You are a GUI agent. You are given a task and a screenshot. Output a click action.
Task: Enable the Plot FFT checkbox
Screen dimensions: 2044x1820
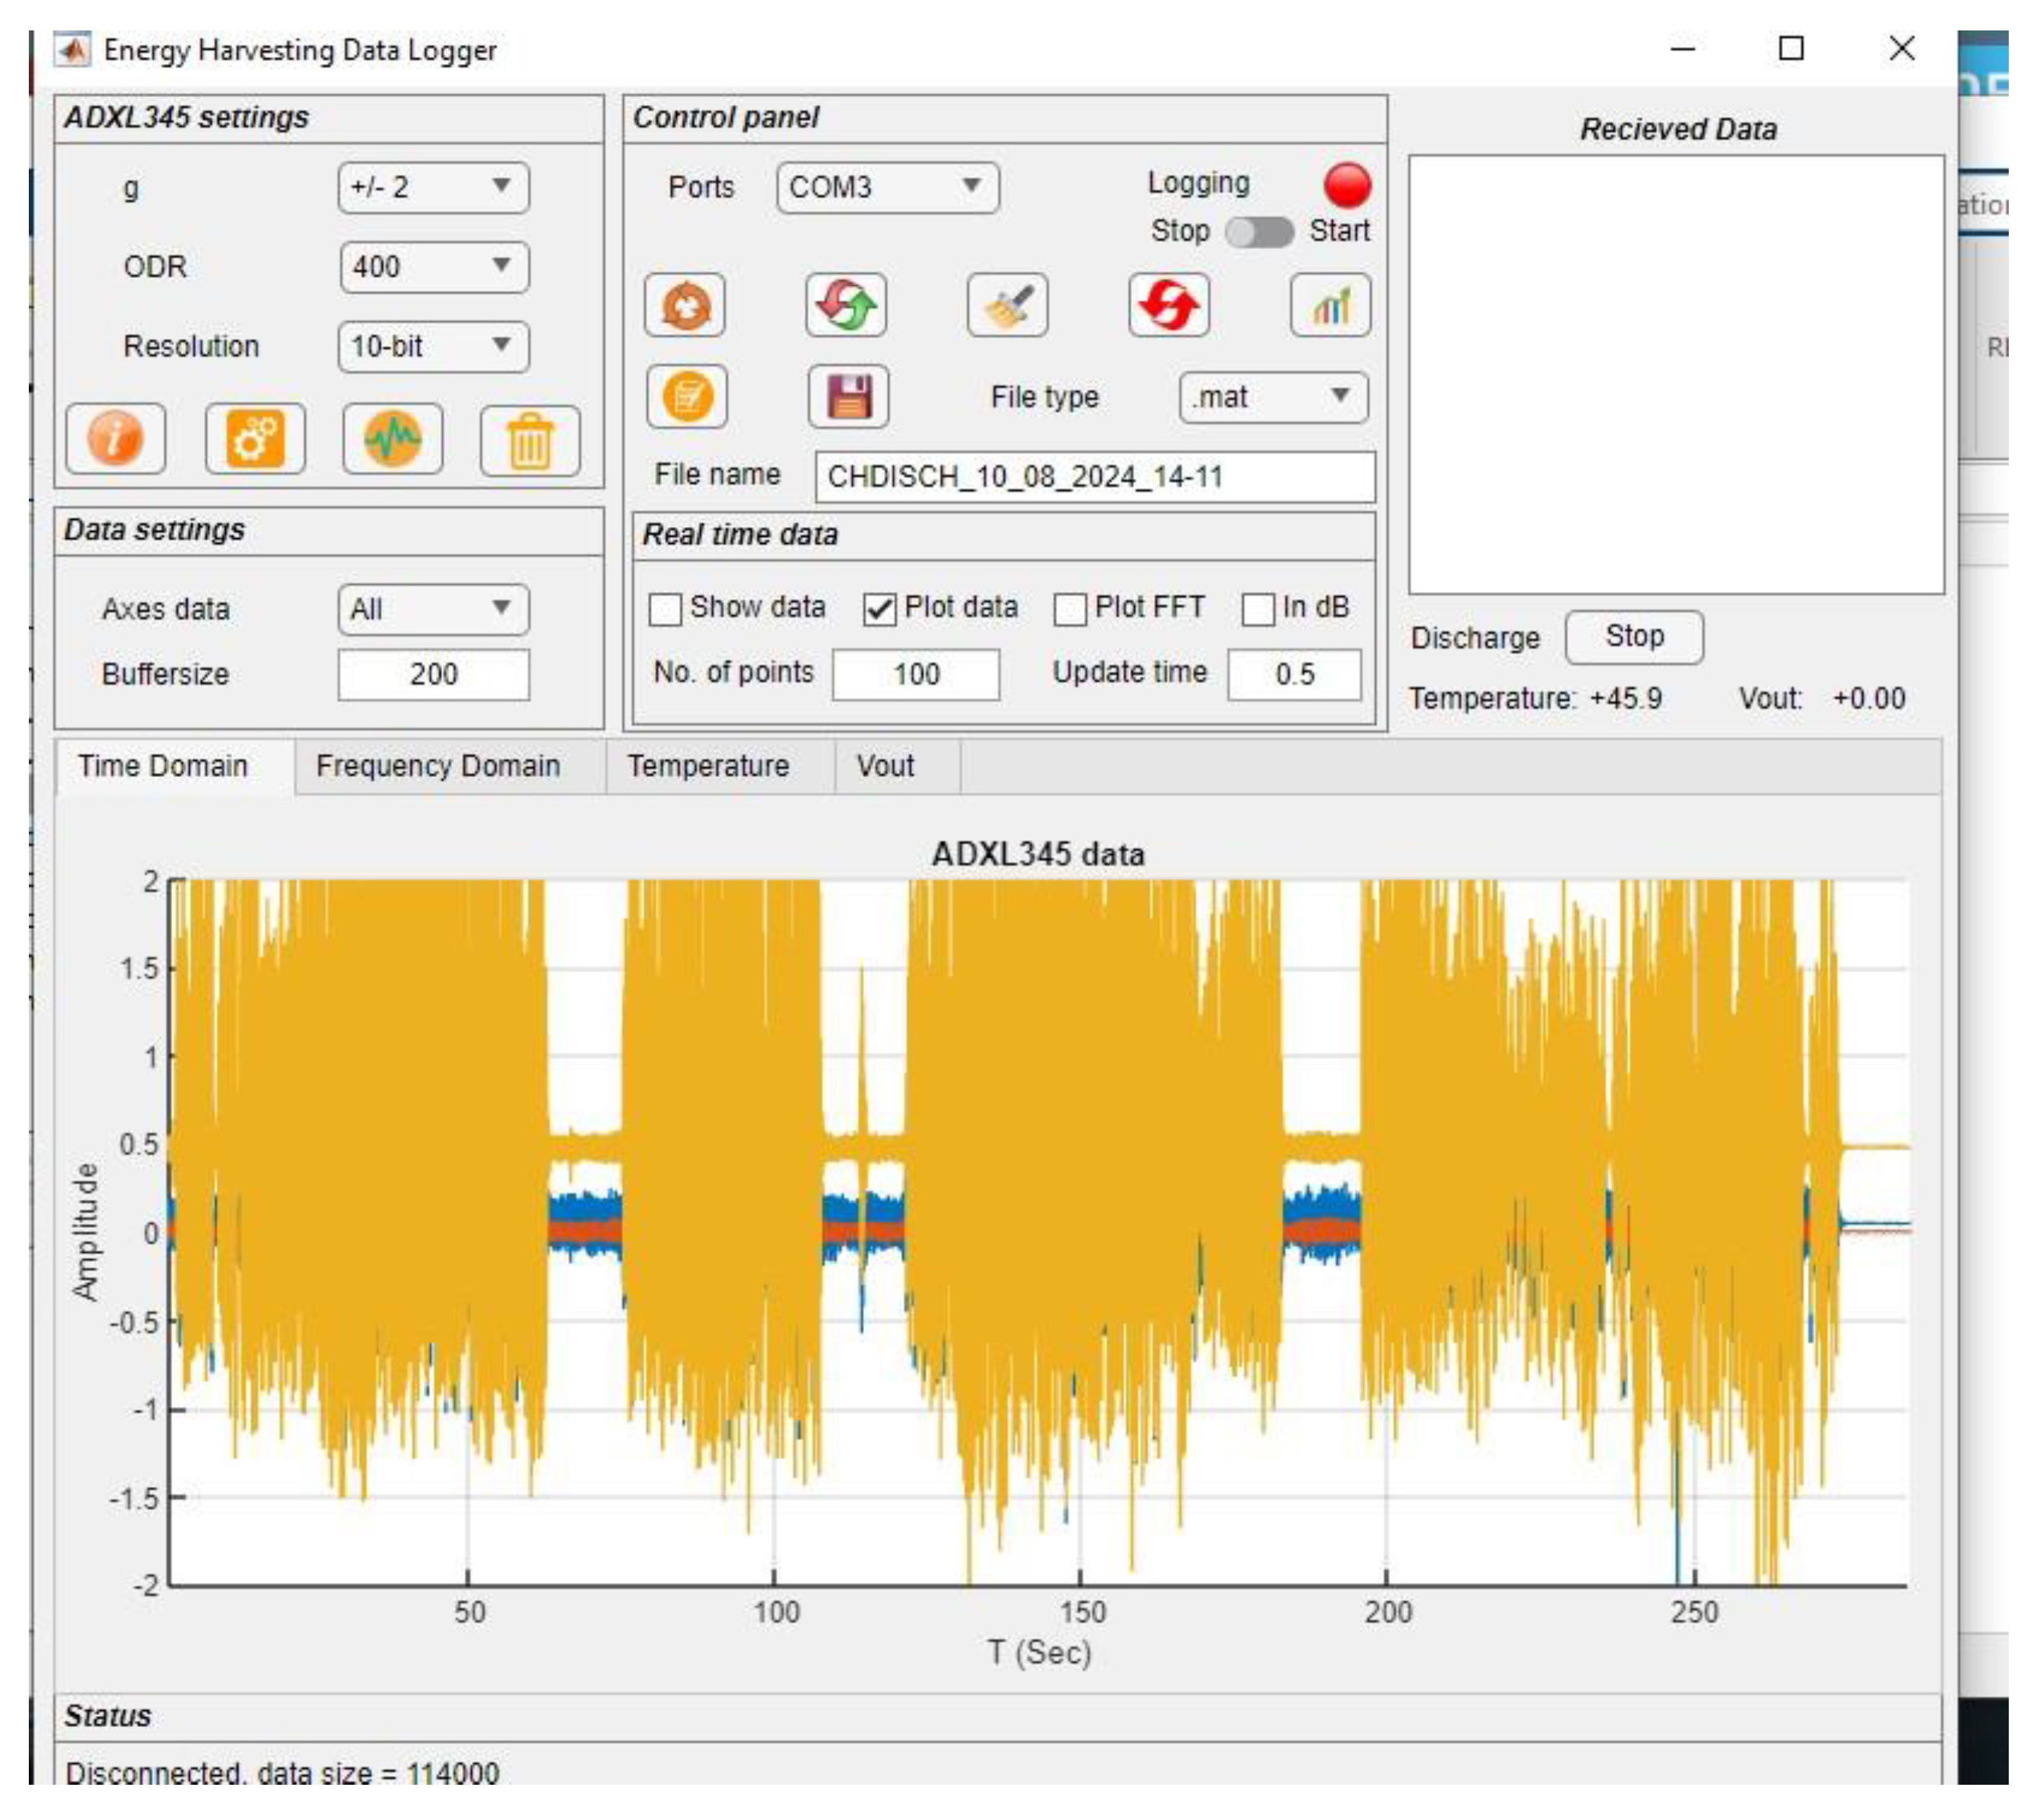tap(1069, 609)
